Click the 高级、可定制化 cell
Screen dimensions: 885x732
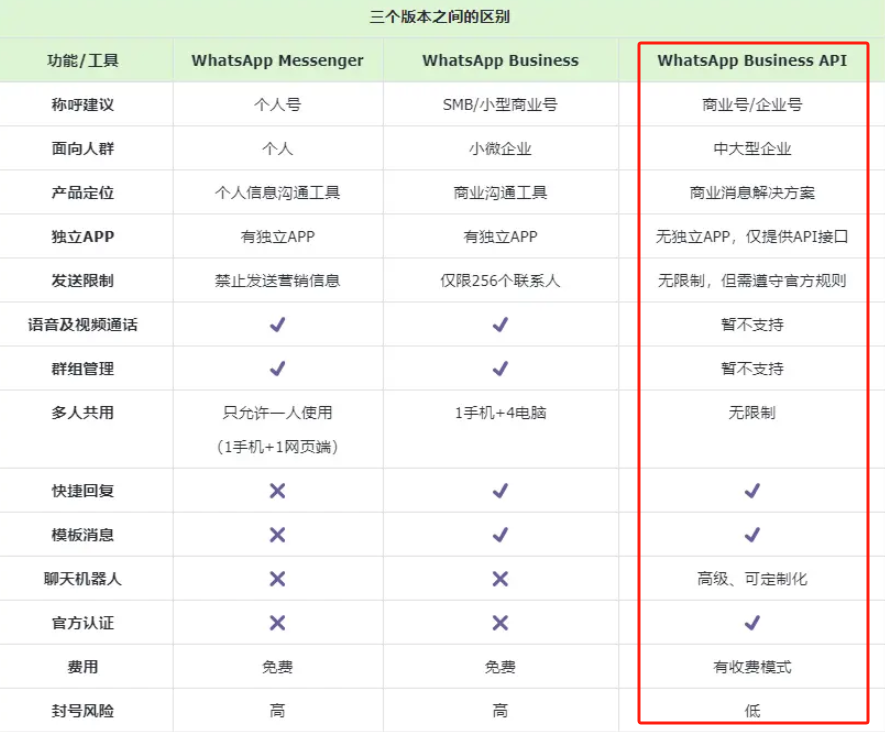tap(752, 579)
